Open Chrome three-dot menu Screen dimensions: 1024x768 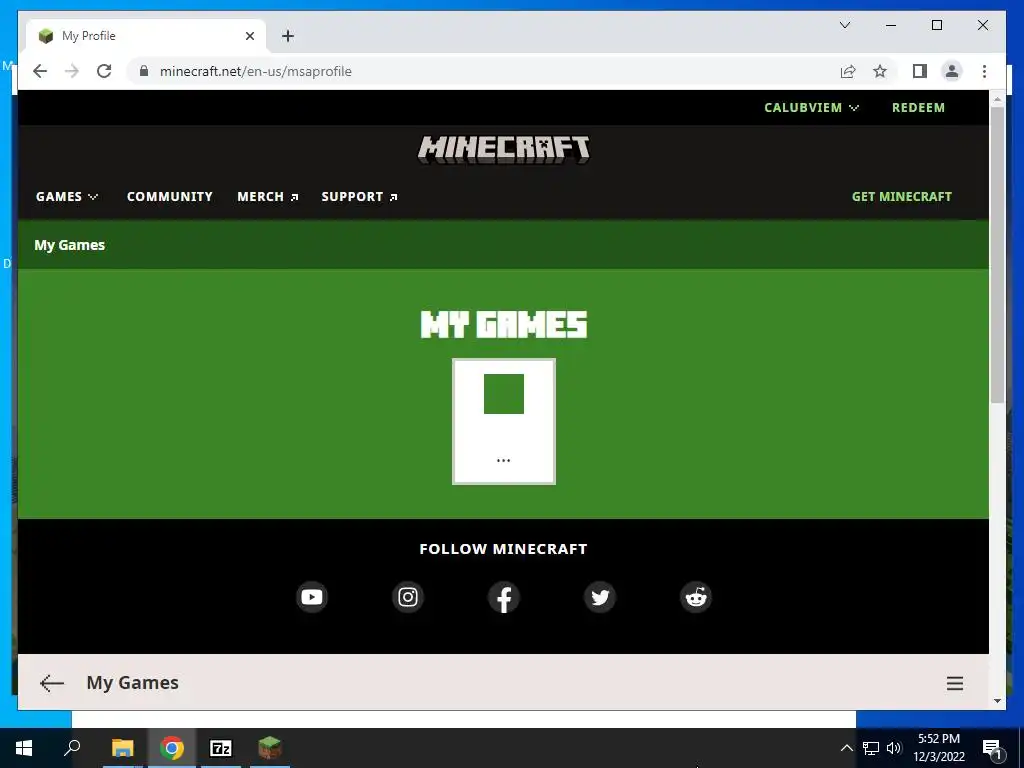(984, 71)
